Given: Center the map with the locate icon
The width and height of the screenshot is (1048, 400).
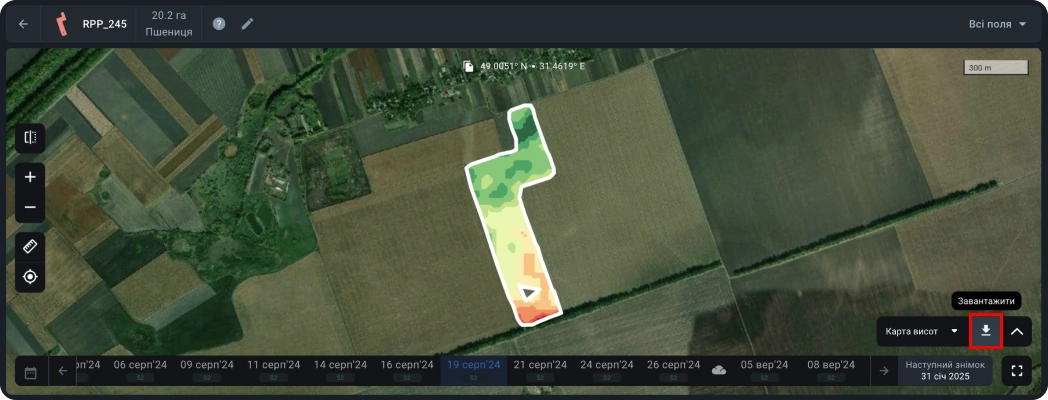Looking at the screenshot, I should point(30,276).
